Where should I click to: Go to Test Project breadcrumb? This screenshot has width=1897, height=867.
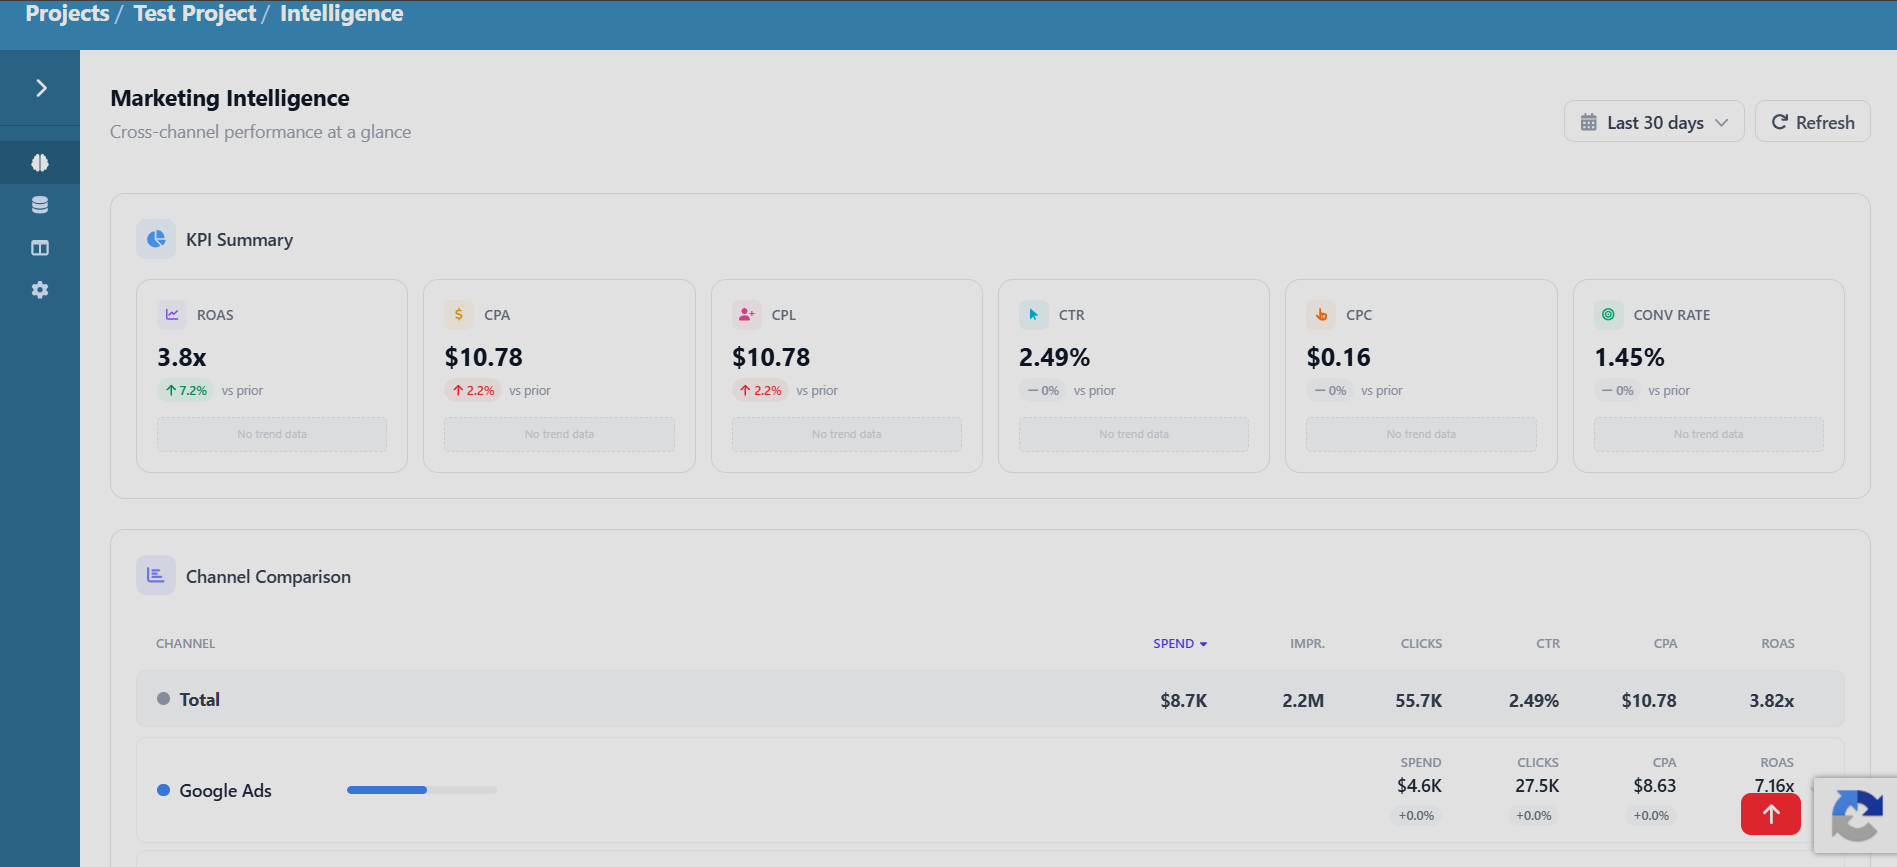(195, 14)
